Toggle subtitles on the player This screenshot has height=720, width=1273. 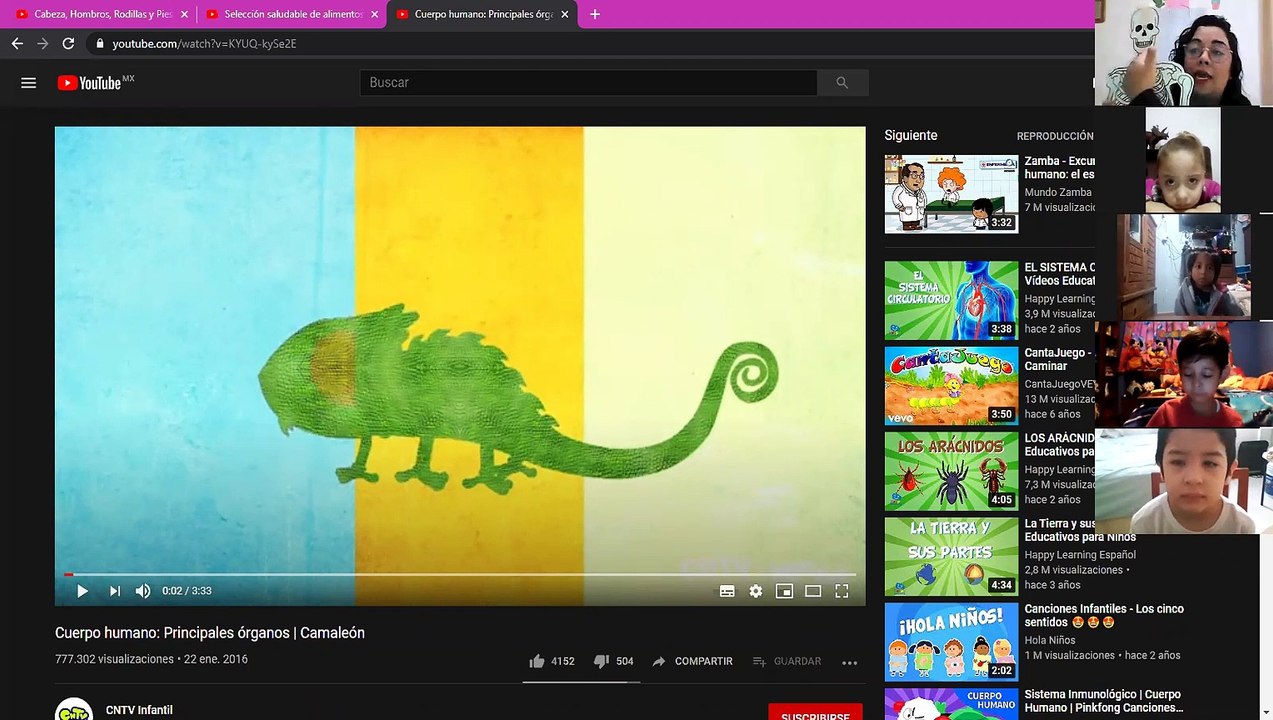pos(727,591)
